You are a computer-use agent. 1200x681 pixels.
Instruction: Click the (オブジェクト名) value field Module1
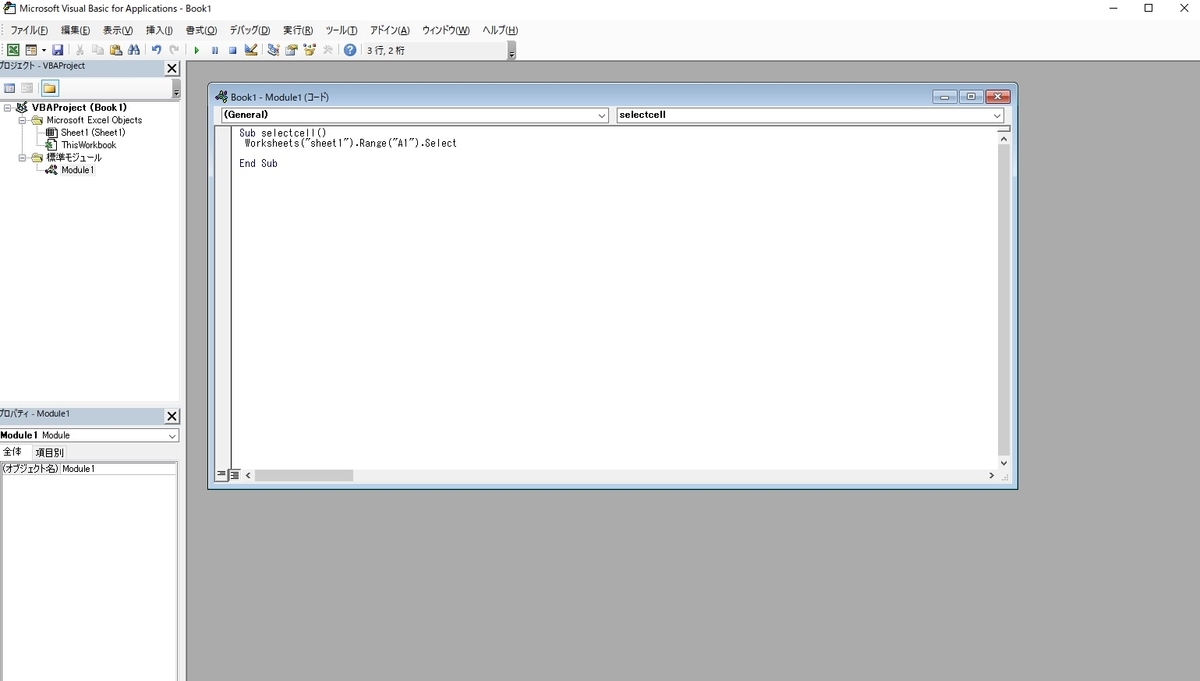click(x=118, y=468)
